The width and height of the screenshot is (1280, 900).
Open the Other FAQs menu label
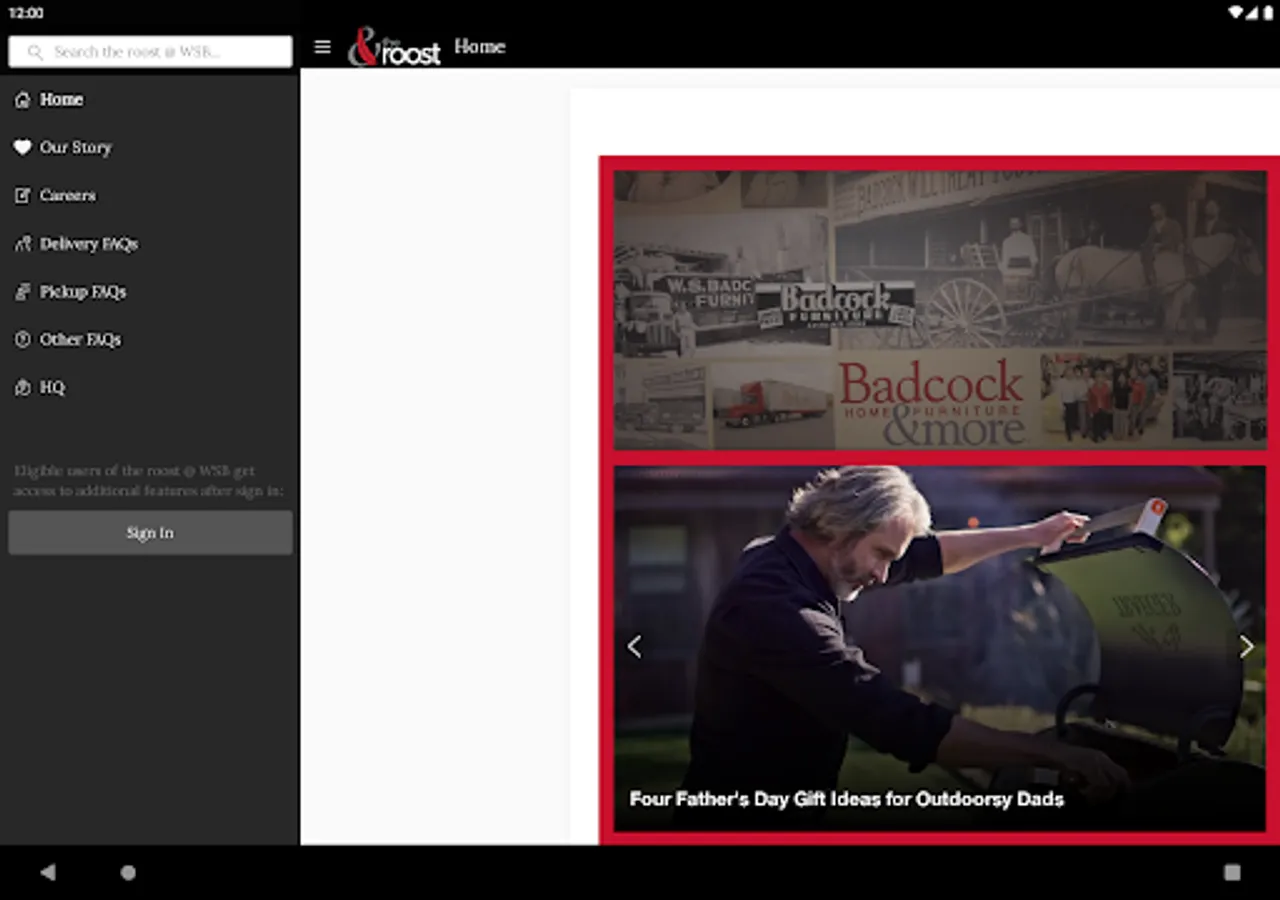80,340
